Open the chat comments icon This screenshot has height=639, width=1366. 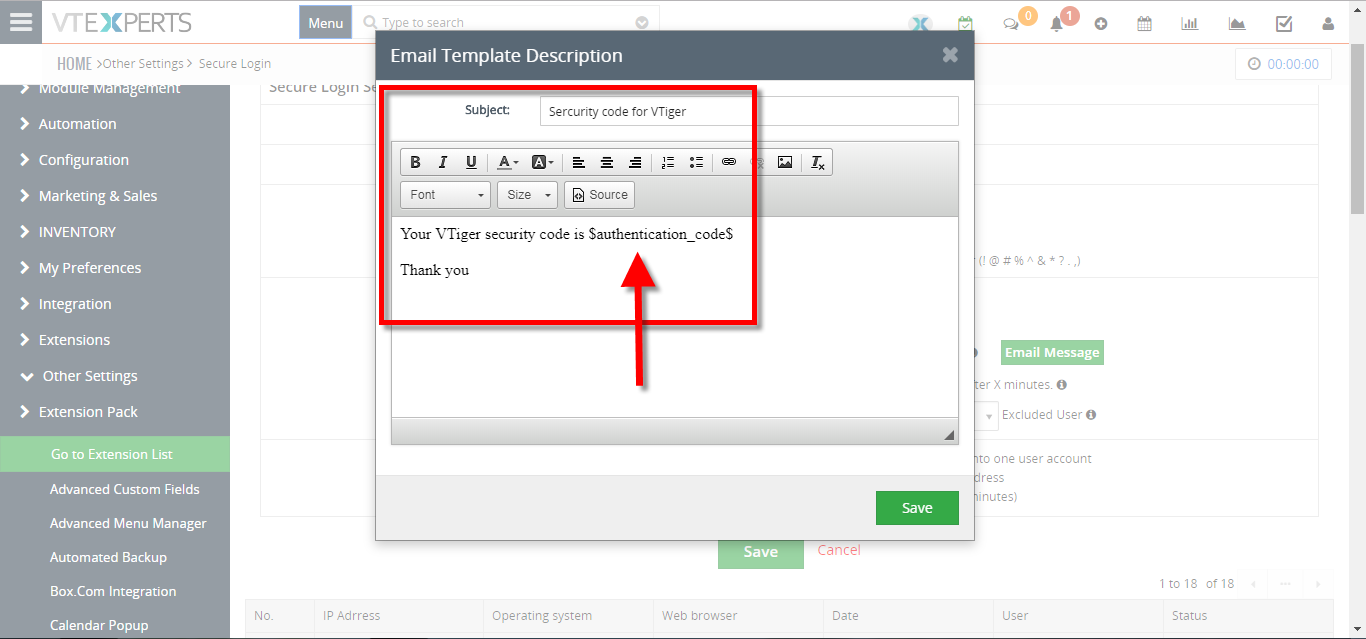click(x=1011, y=24)
